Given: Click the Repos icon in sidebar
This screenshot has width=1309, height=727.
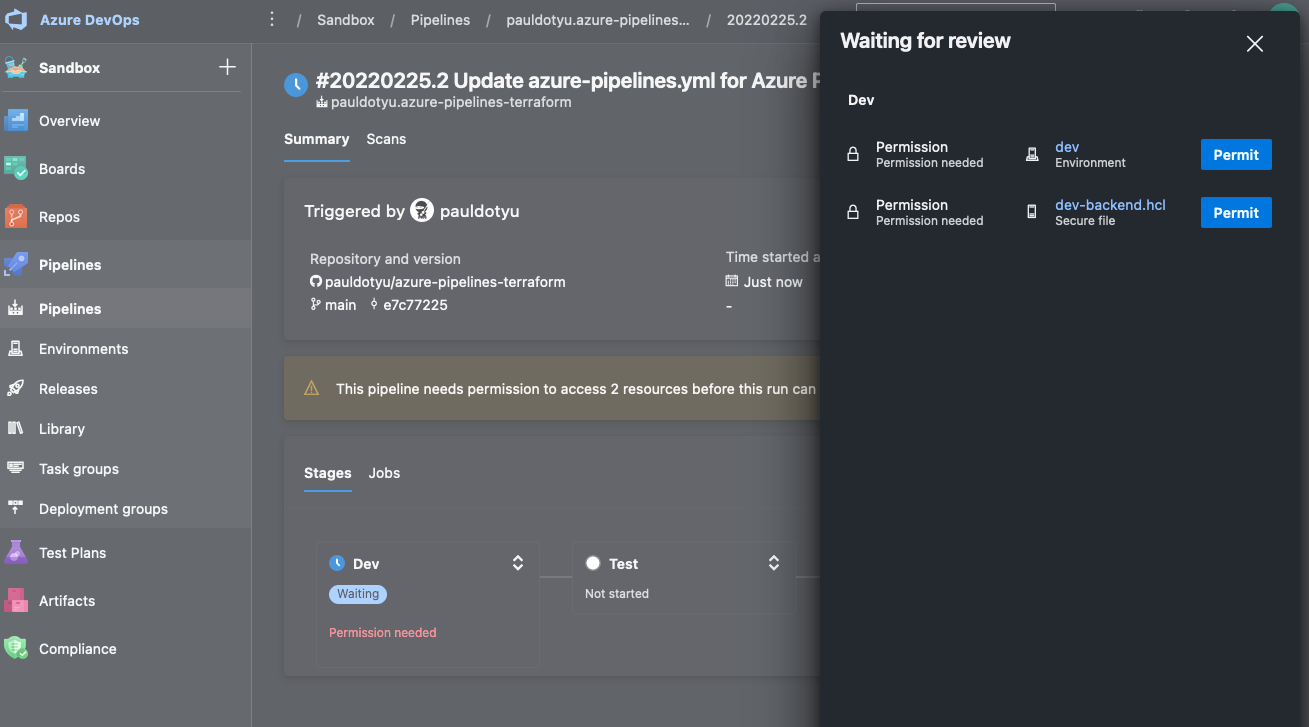Looking at the screenshot, I should coord(16,216).
